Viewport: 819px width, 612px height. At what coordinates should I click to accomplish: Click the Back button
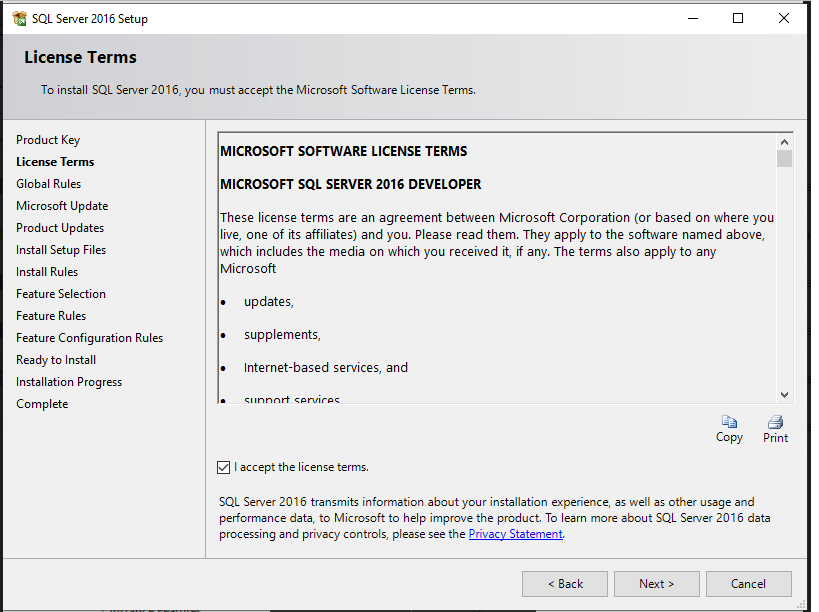(564, 583)
